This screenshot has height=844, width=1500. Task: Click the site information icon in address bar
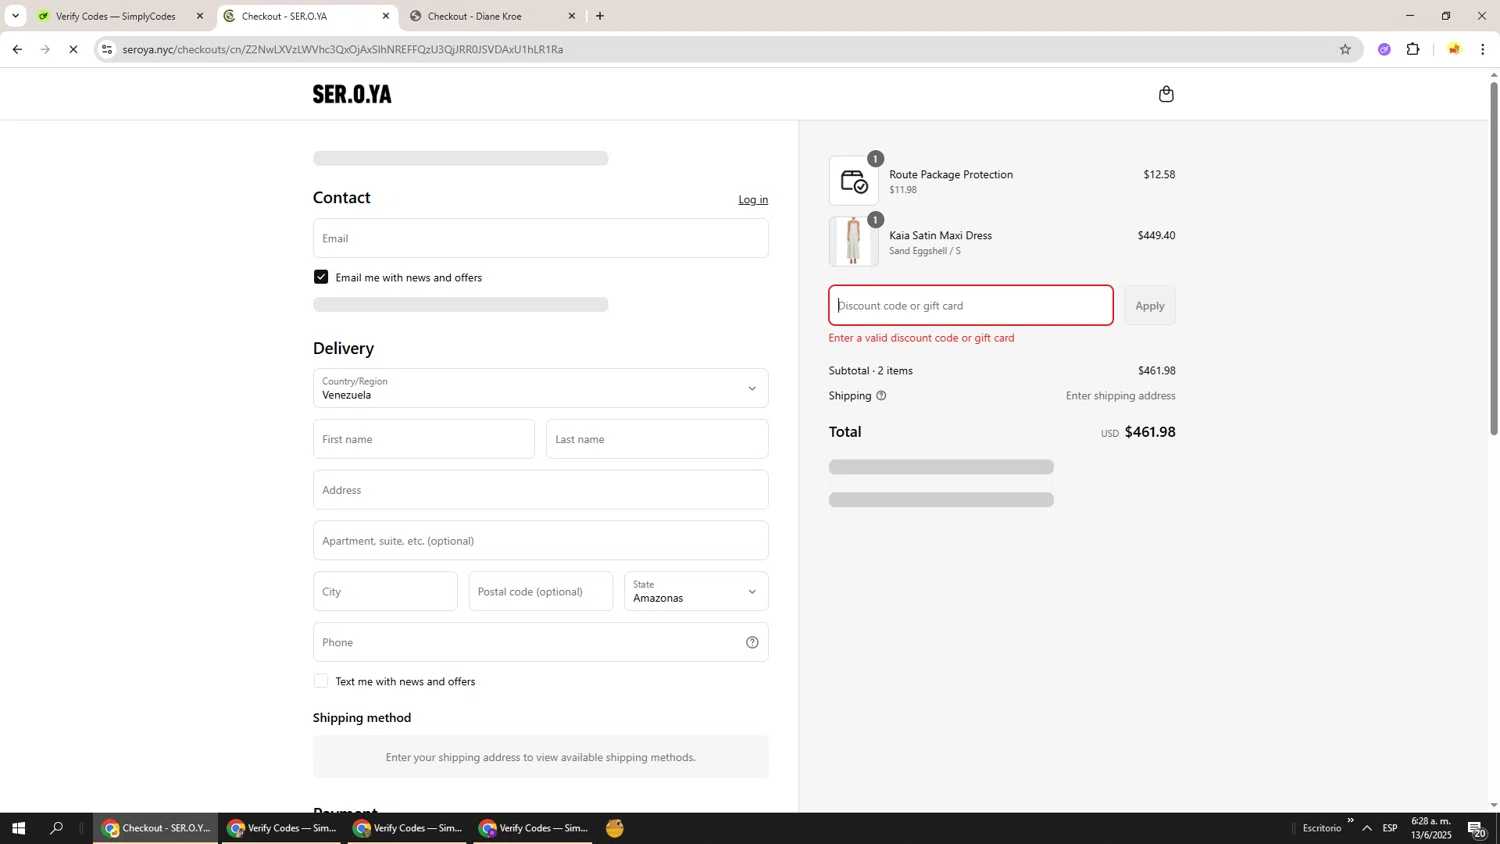(107, 49)
